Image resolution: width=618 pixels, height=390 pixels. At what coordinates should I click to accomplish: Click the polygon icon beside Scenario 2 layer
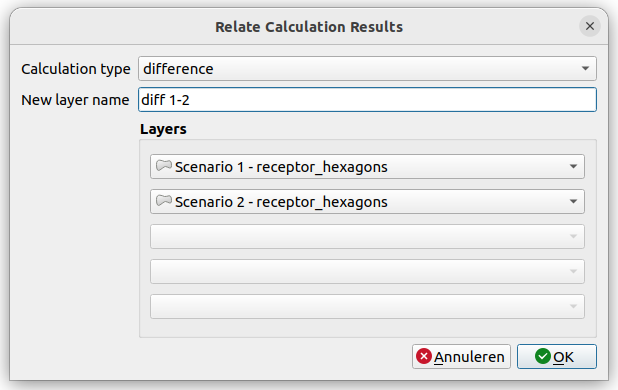[x=164, y=201]
